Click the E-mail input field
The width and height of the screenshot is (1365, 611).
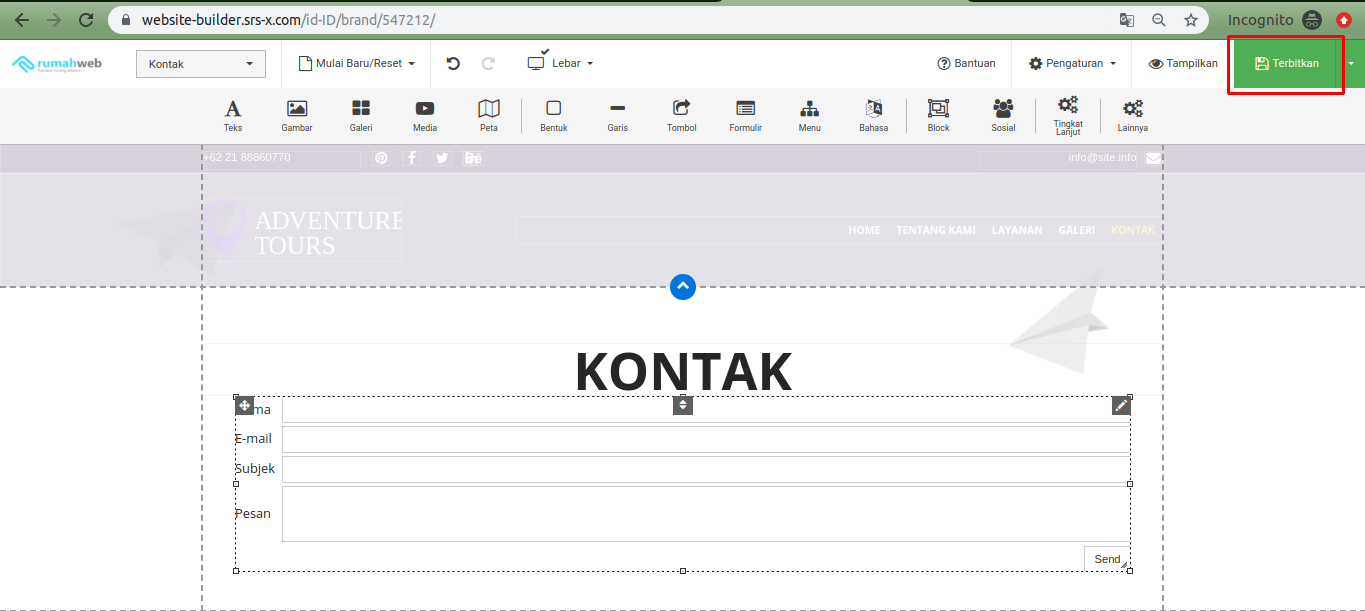(x=706, y=440)
